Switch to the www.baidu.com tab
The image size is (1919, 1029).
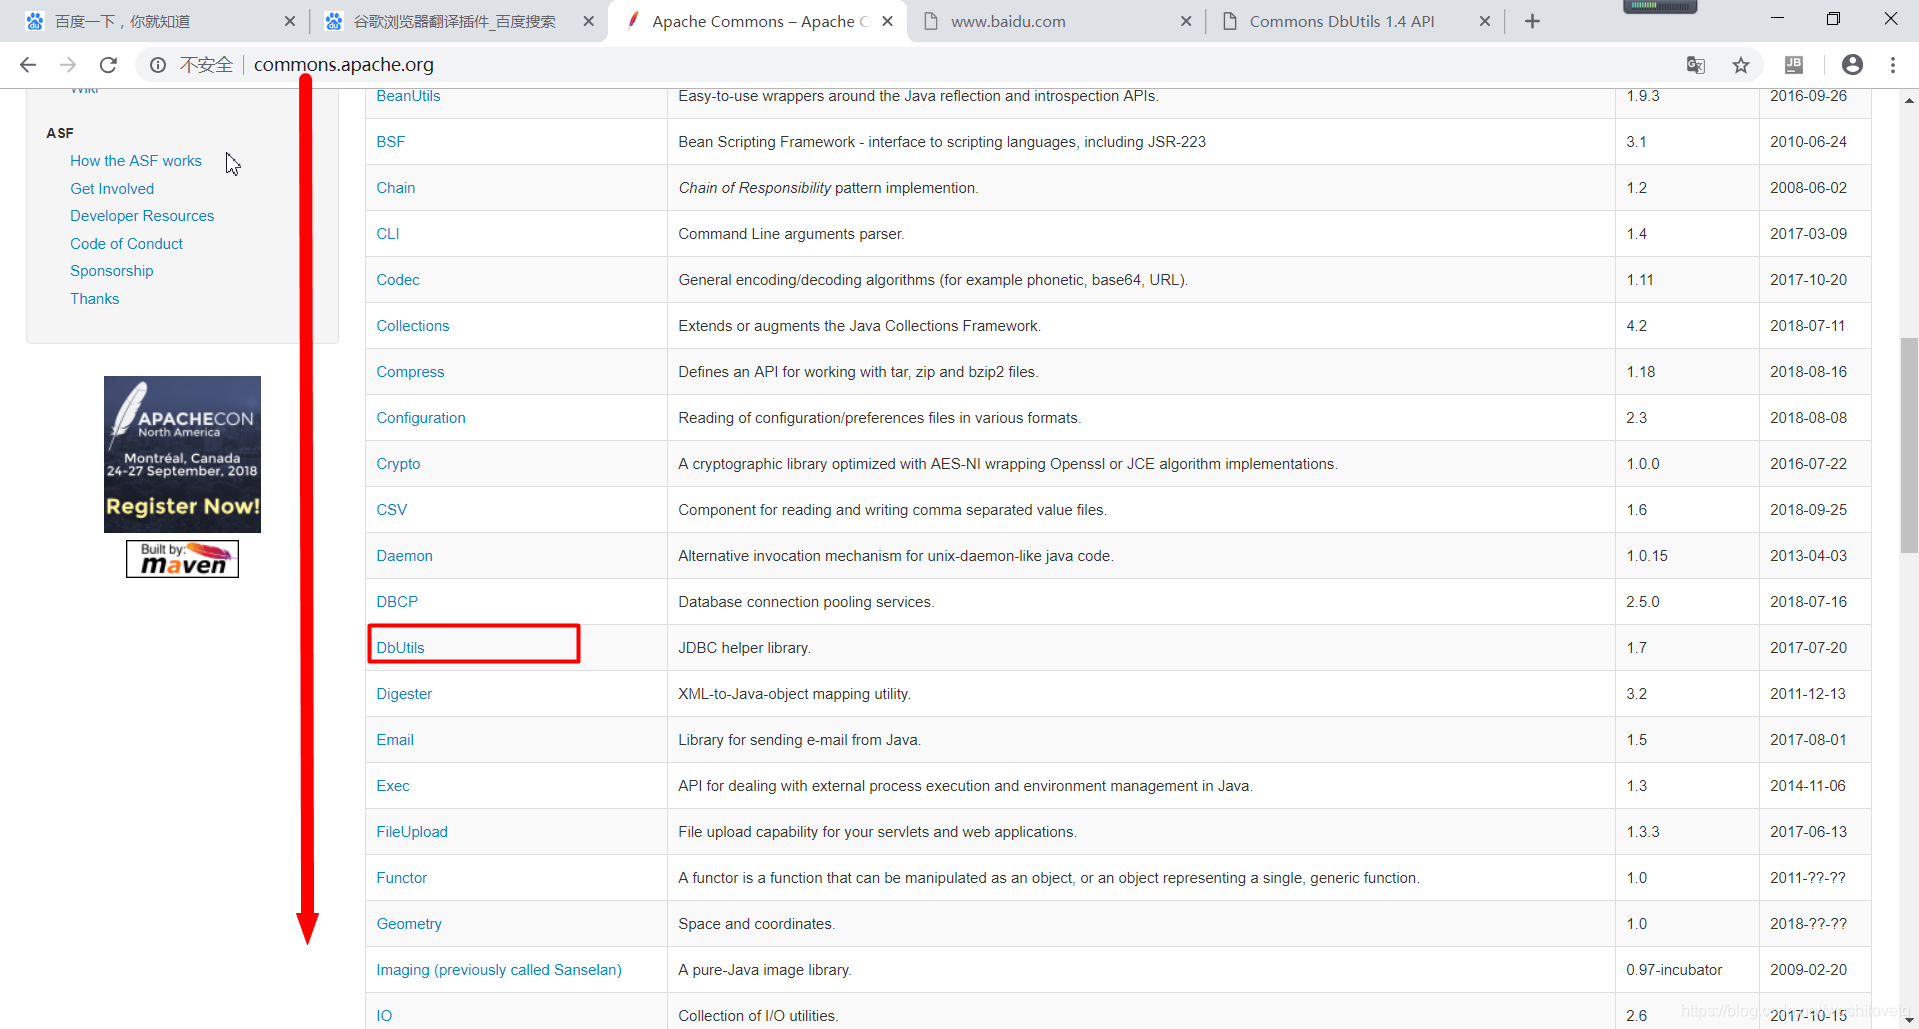pyautogui.click(x=1055, y=21)
